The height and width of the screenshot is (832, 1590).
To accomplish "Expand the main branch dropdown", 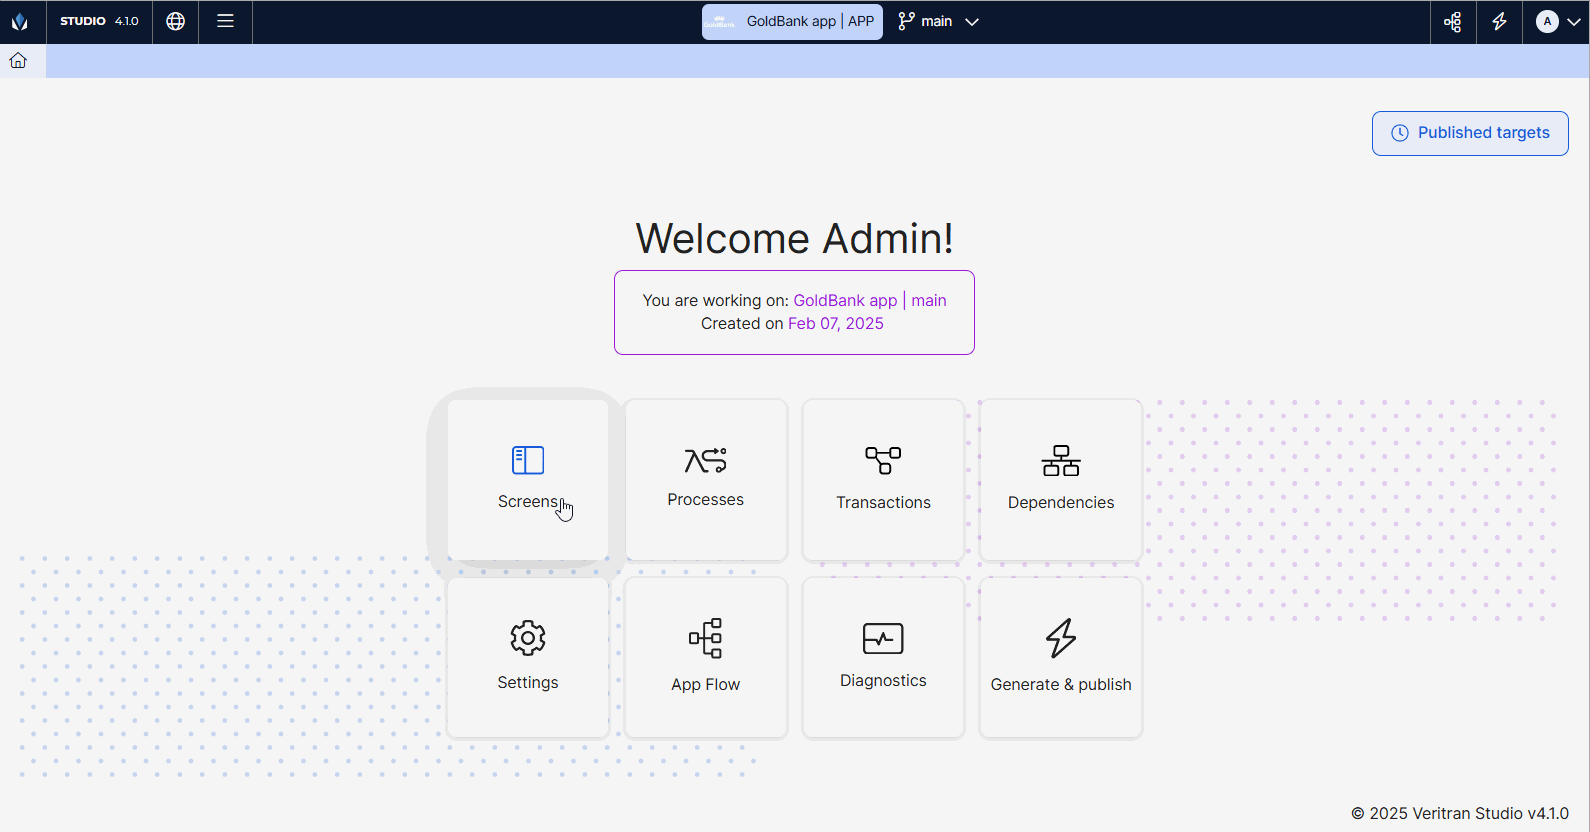I will (939, 21).
